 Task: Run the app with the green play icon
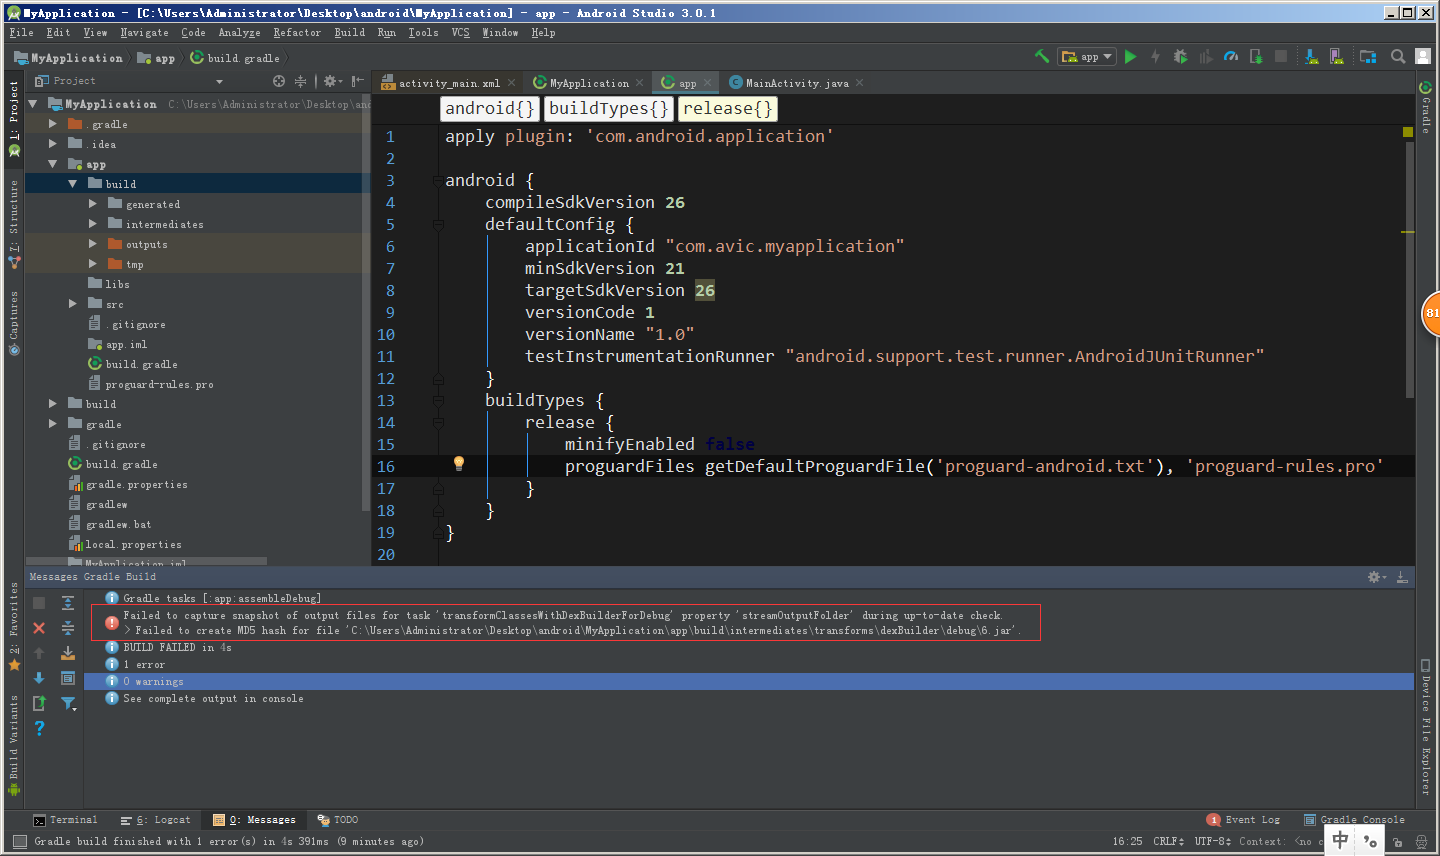(1129, 57)
